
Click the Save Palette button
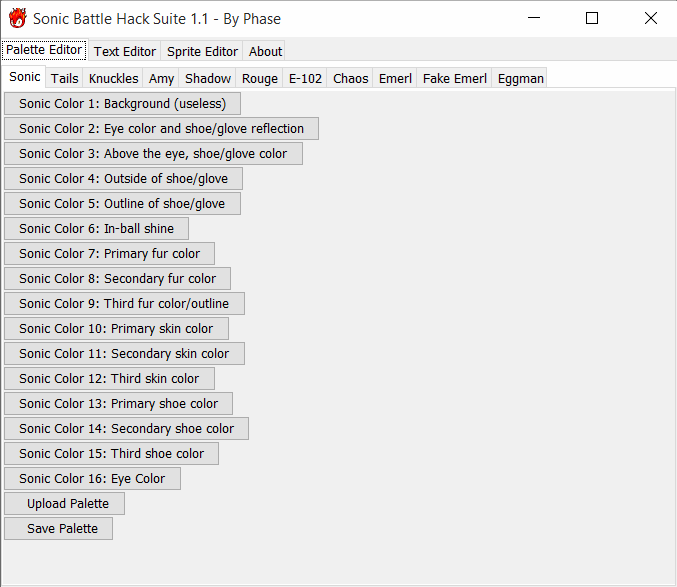click(x=58, y=528)
